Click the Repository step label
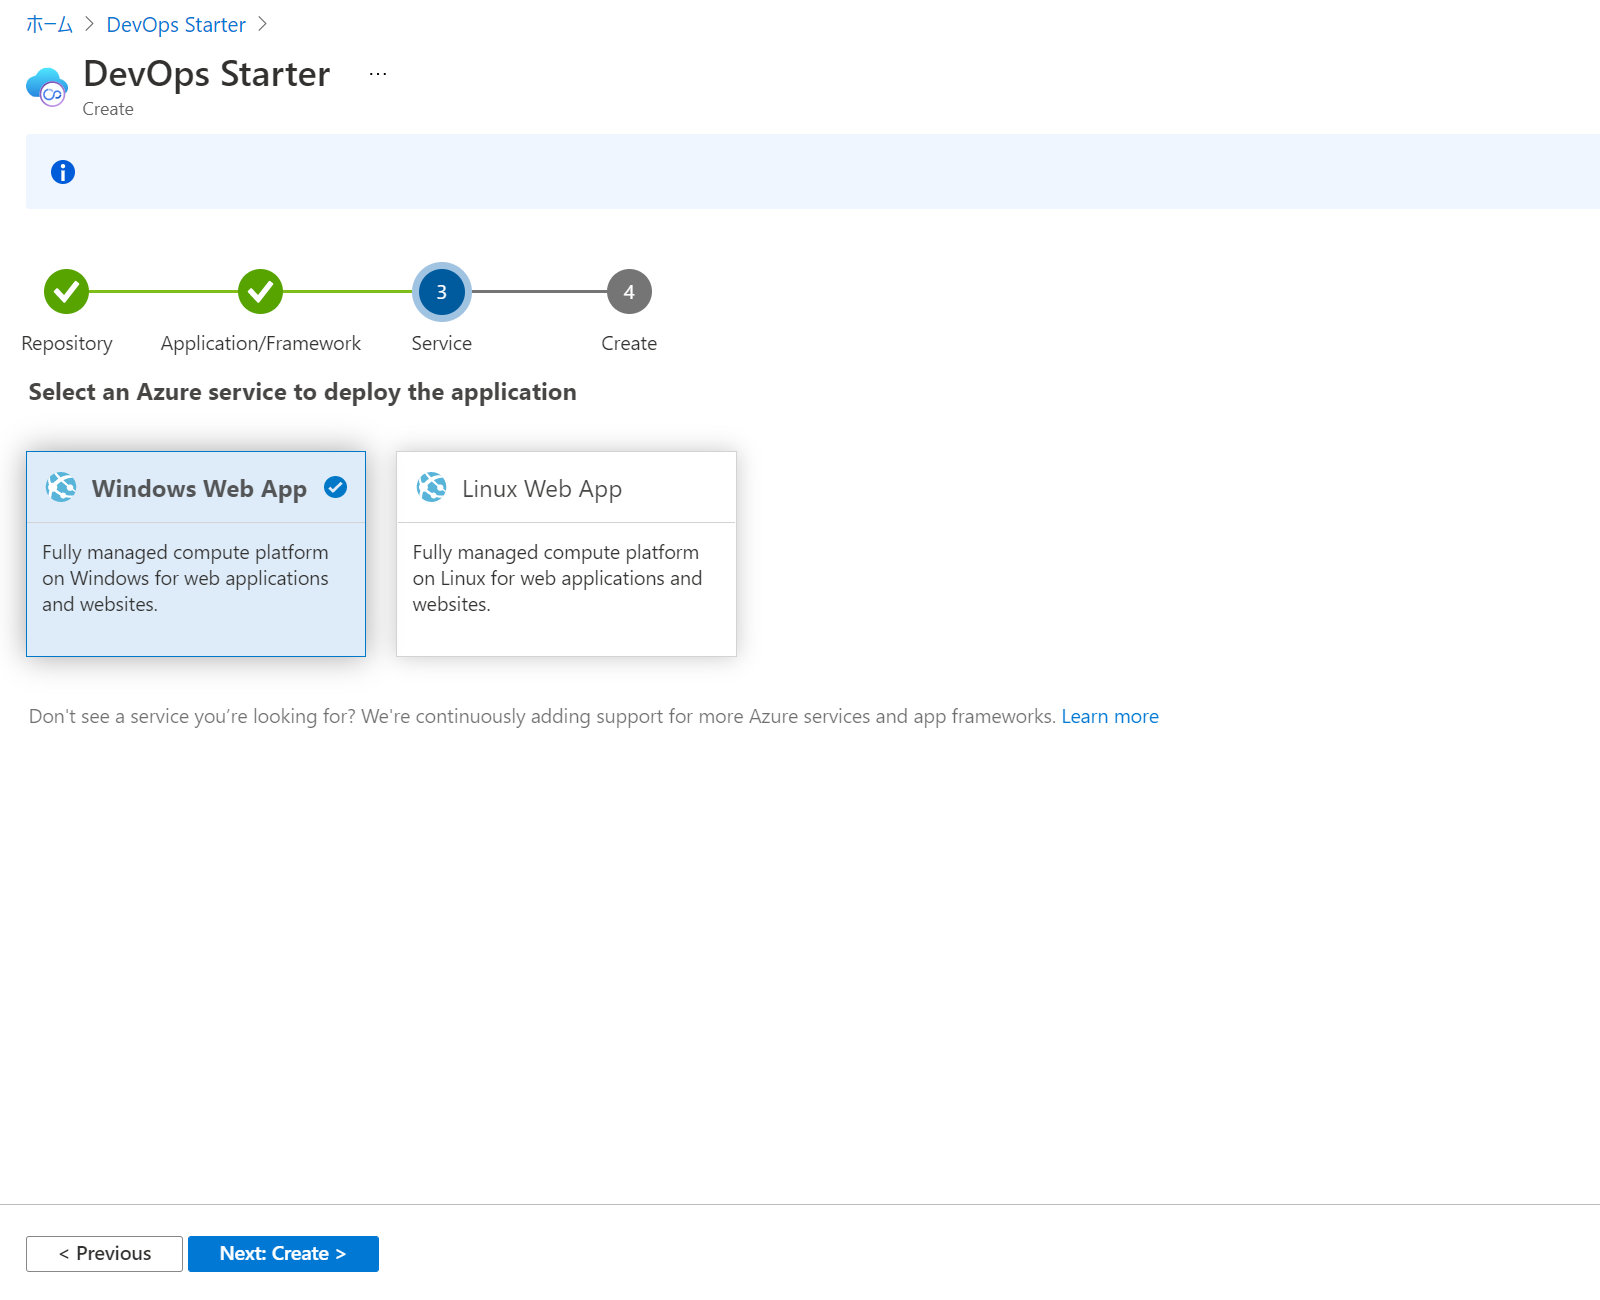This screenshot has width=1600, height=1300. 67,343
